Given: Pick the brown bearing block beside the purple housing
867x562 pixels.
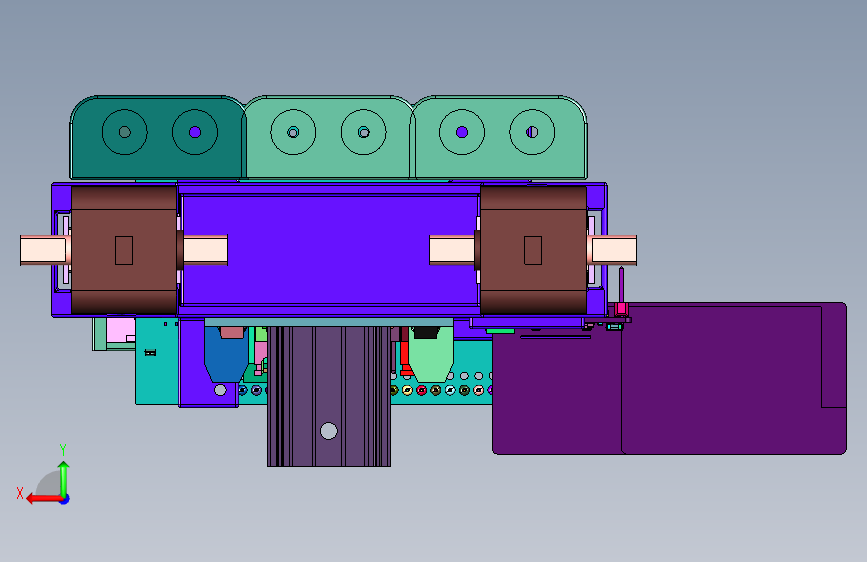Looking at the screenshot, I should [534, 250].
